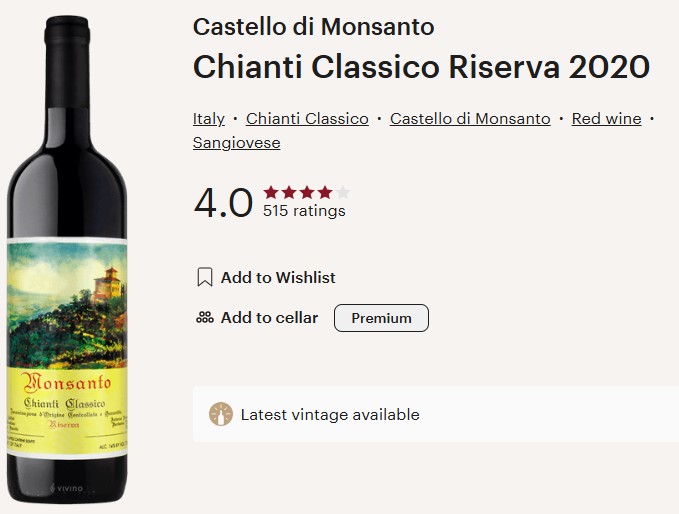The height and width of the screenshot is (514, 679).
Task: Click the fourth red rating star
Action: 325,192
